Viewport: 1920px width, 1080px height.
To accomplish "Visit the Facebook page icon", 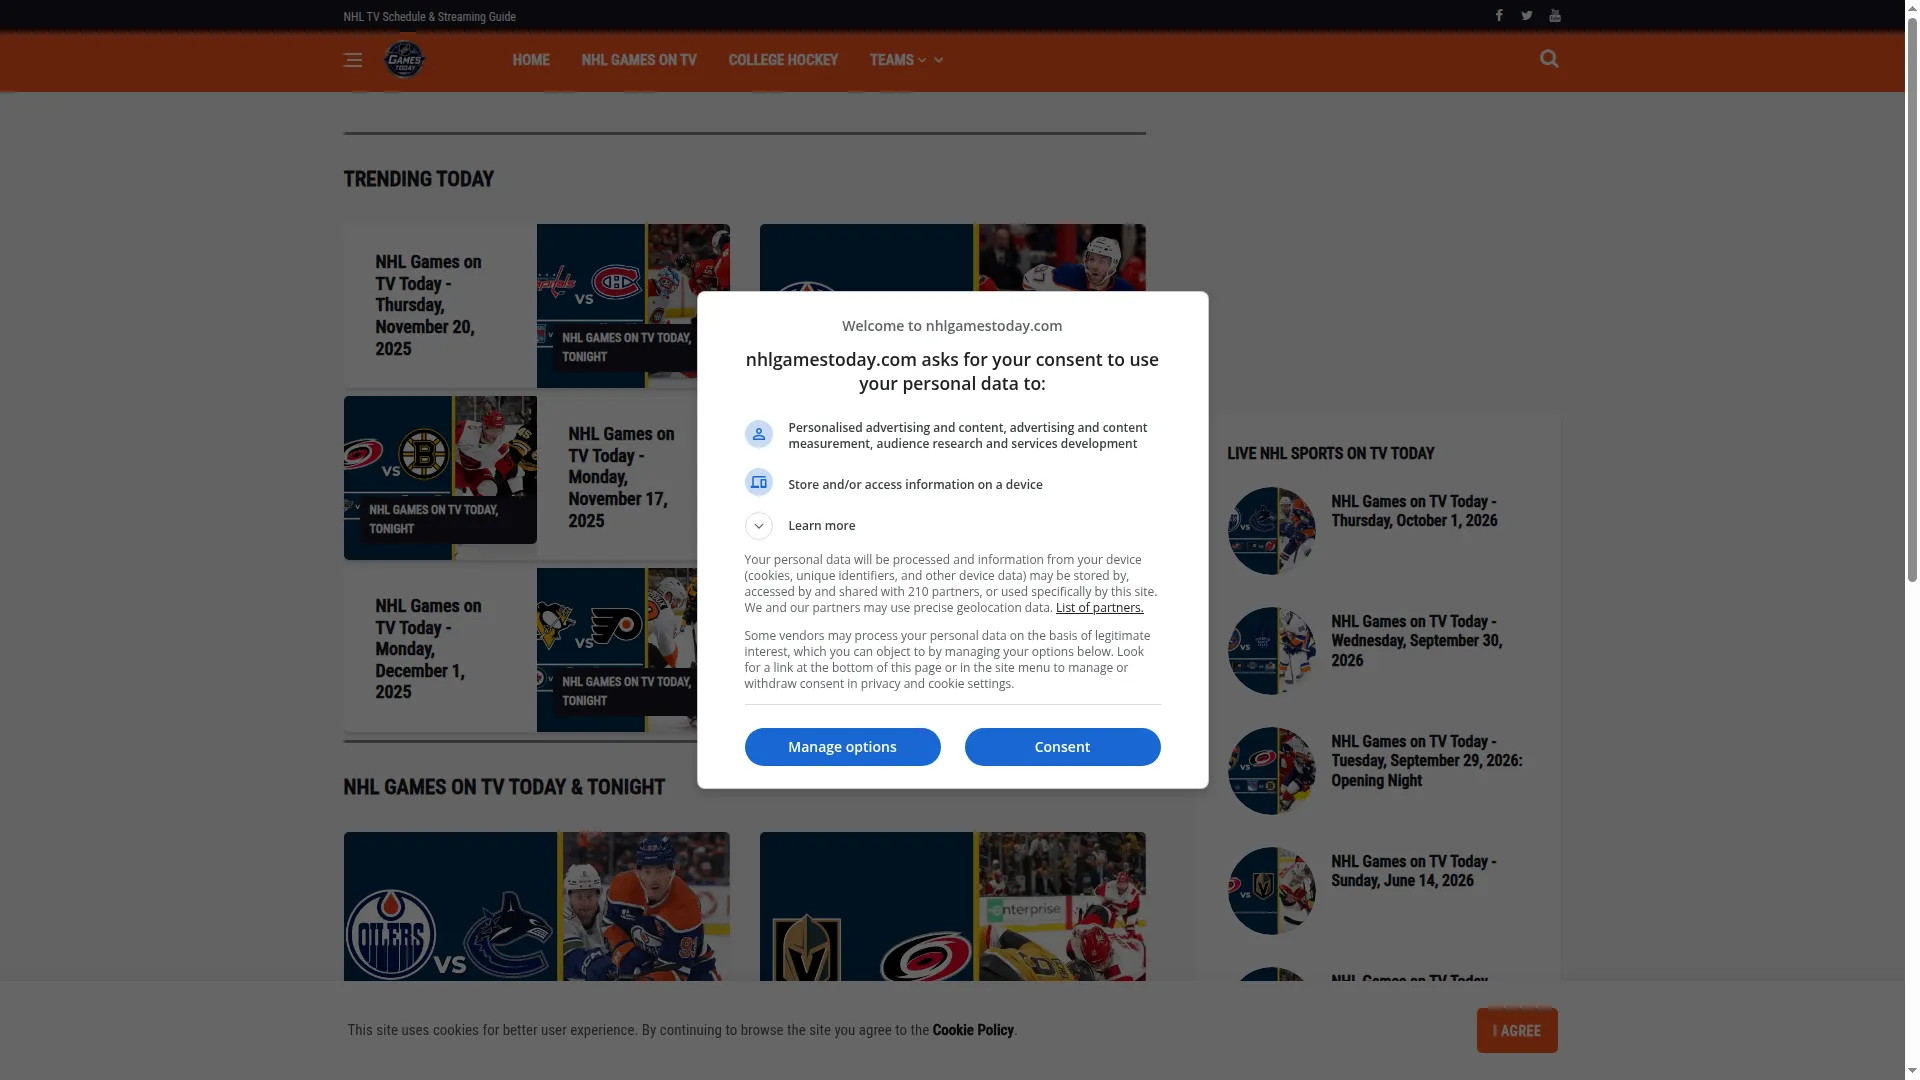I will 1499,15.
